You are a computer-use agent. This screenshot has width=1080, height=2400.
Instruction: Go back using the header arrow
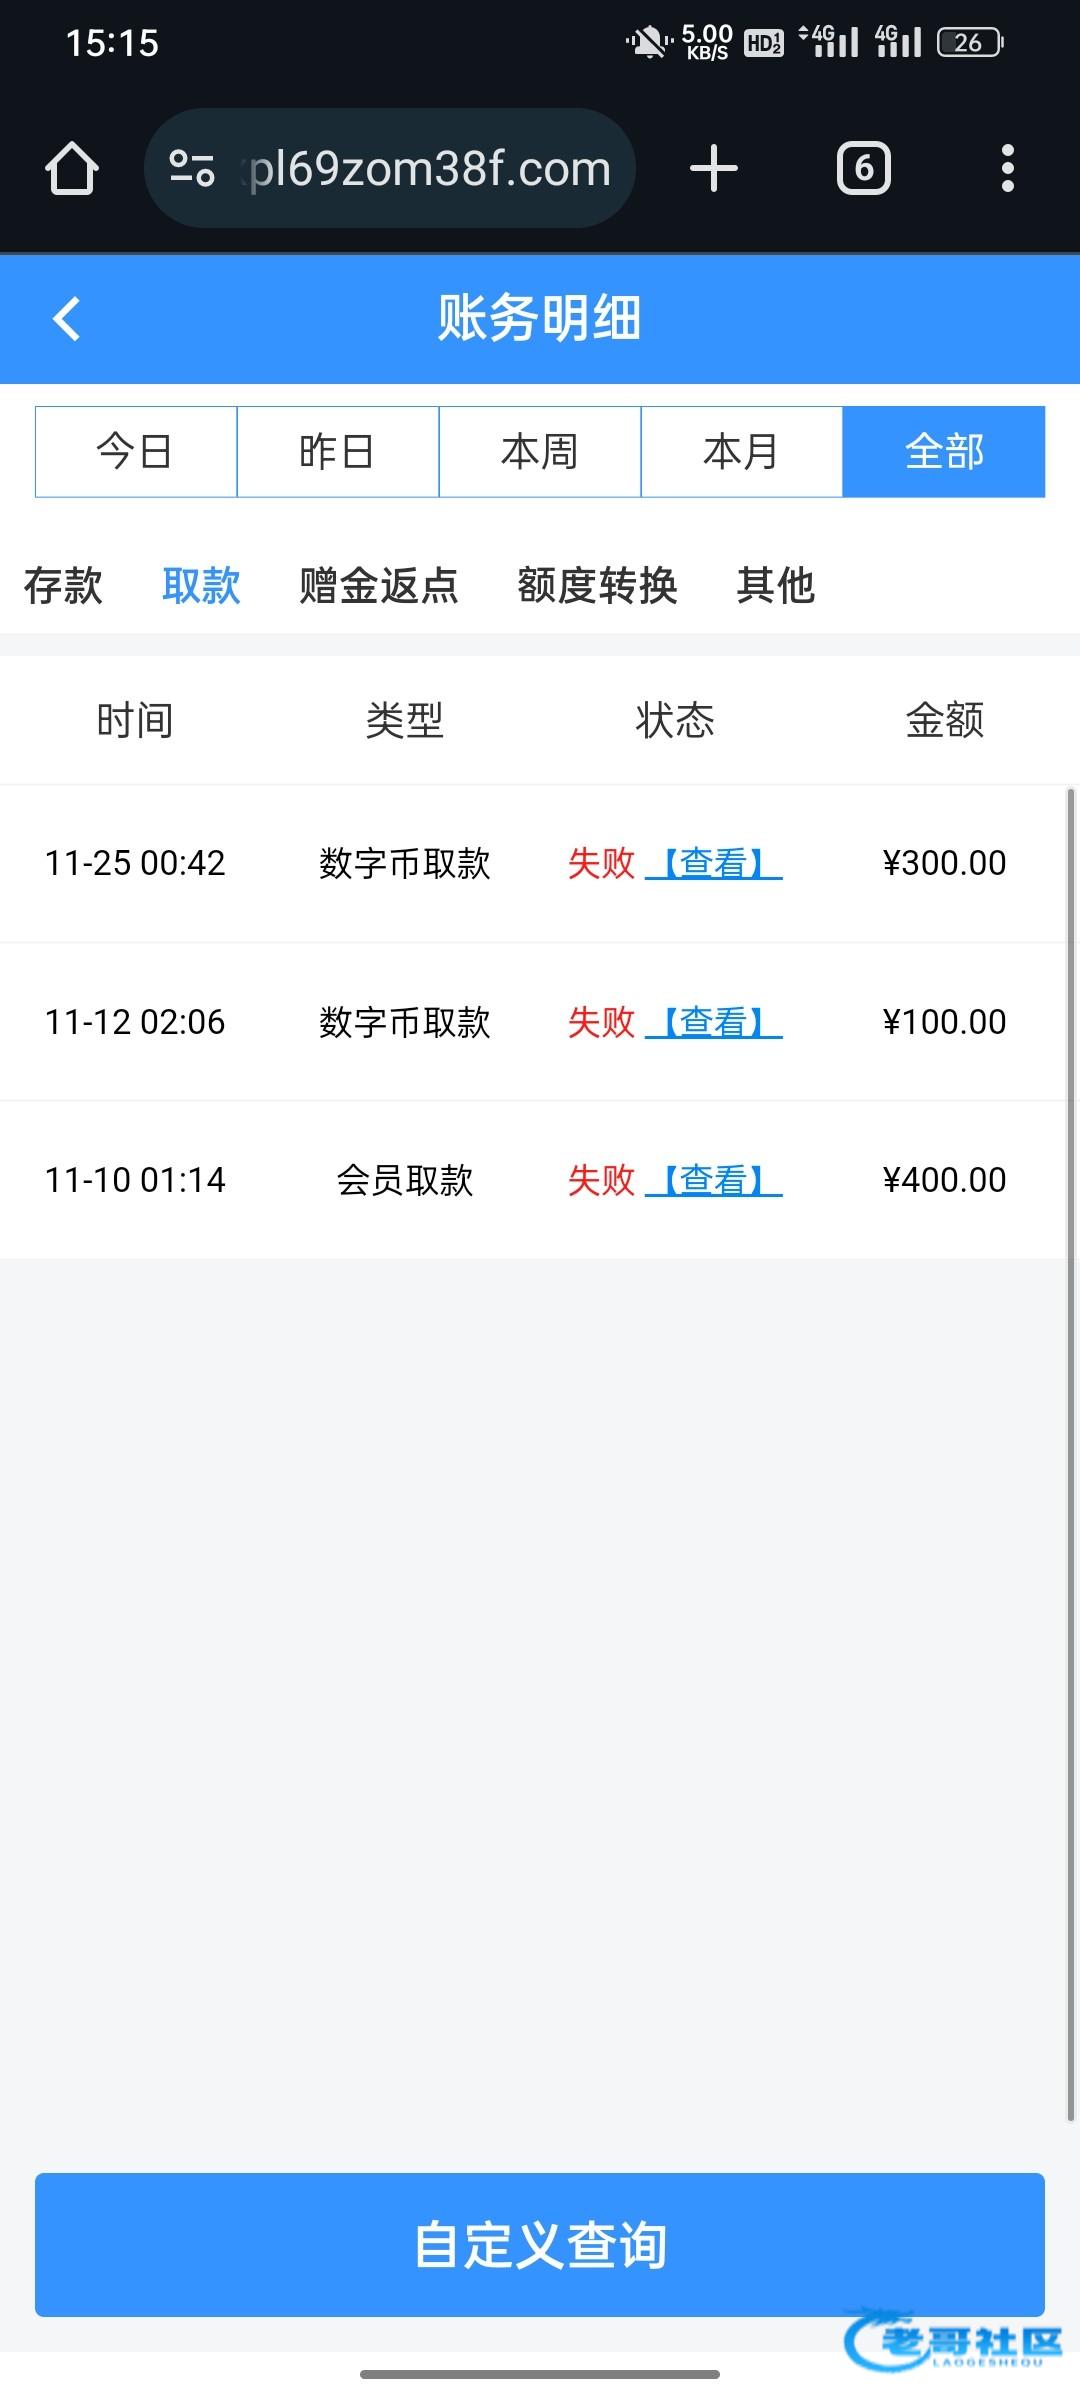coord(66,319)
